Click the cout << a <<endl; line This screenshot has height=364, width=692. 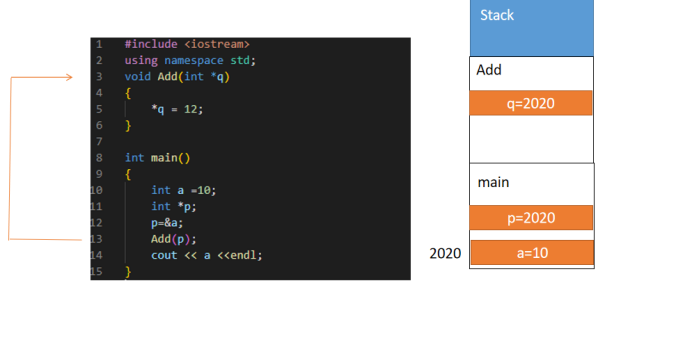[x=207, y=255]
